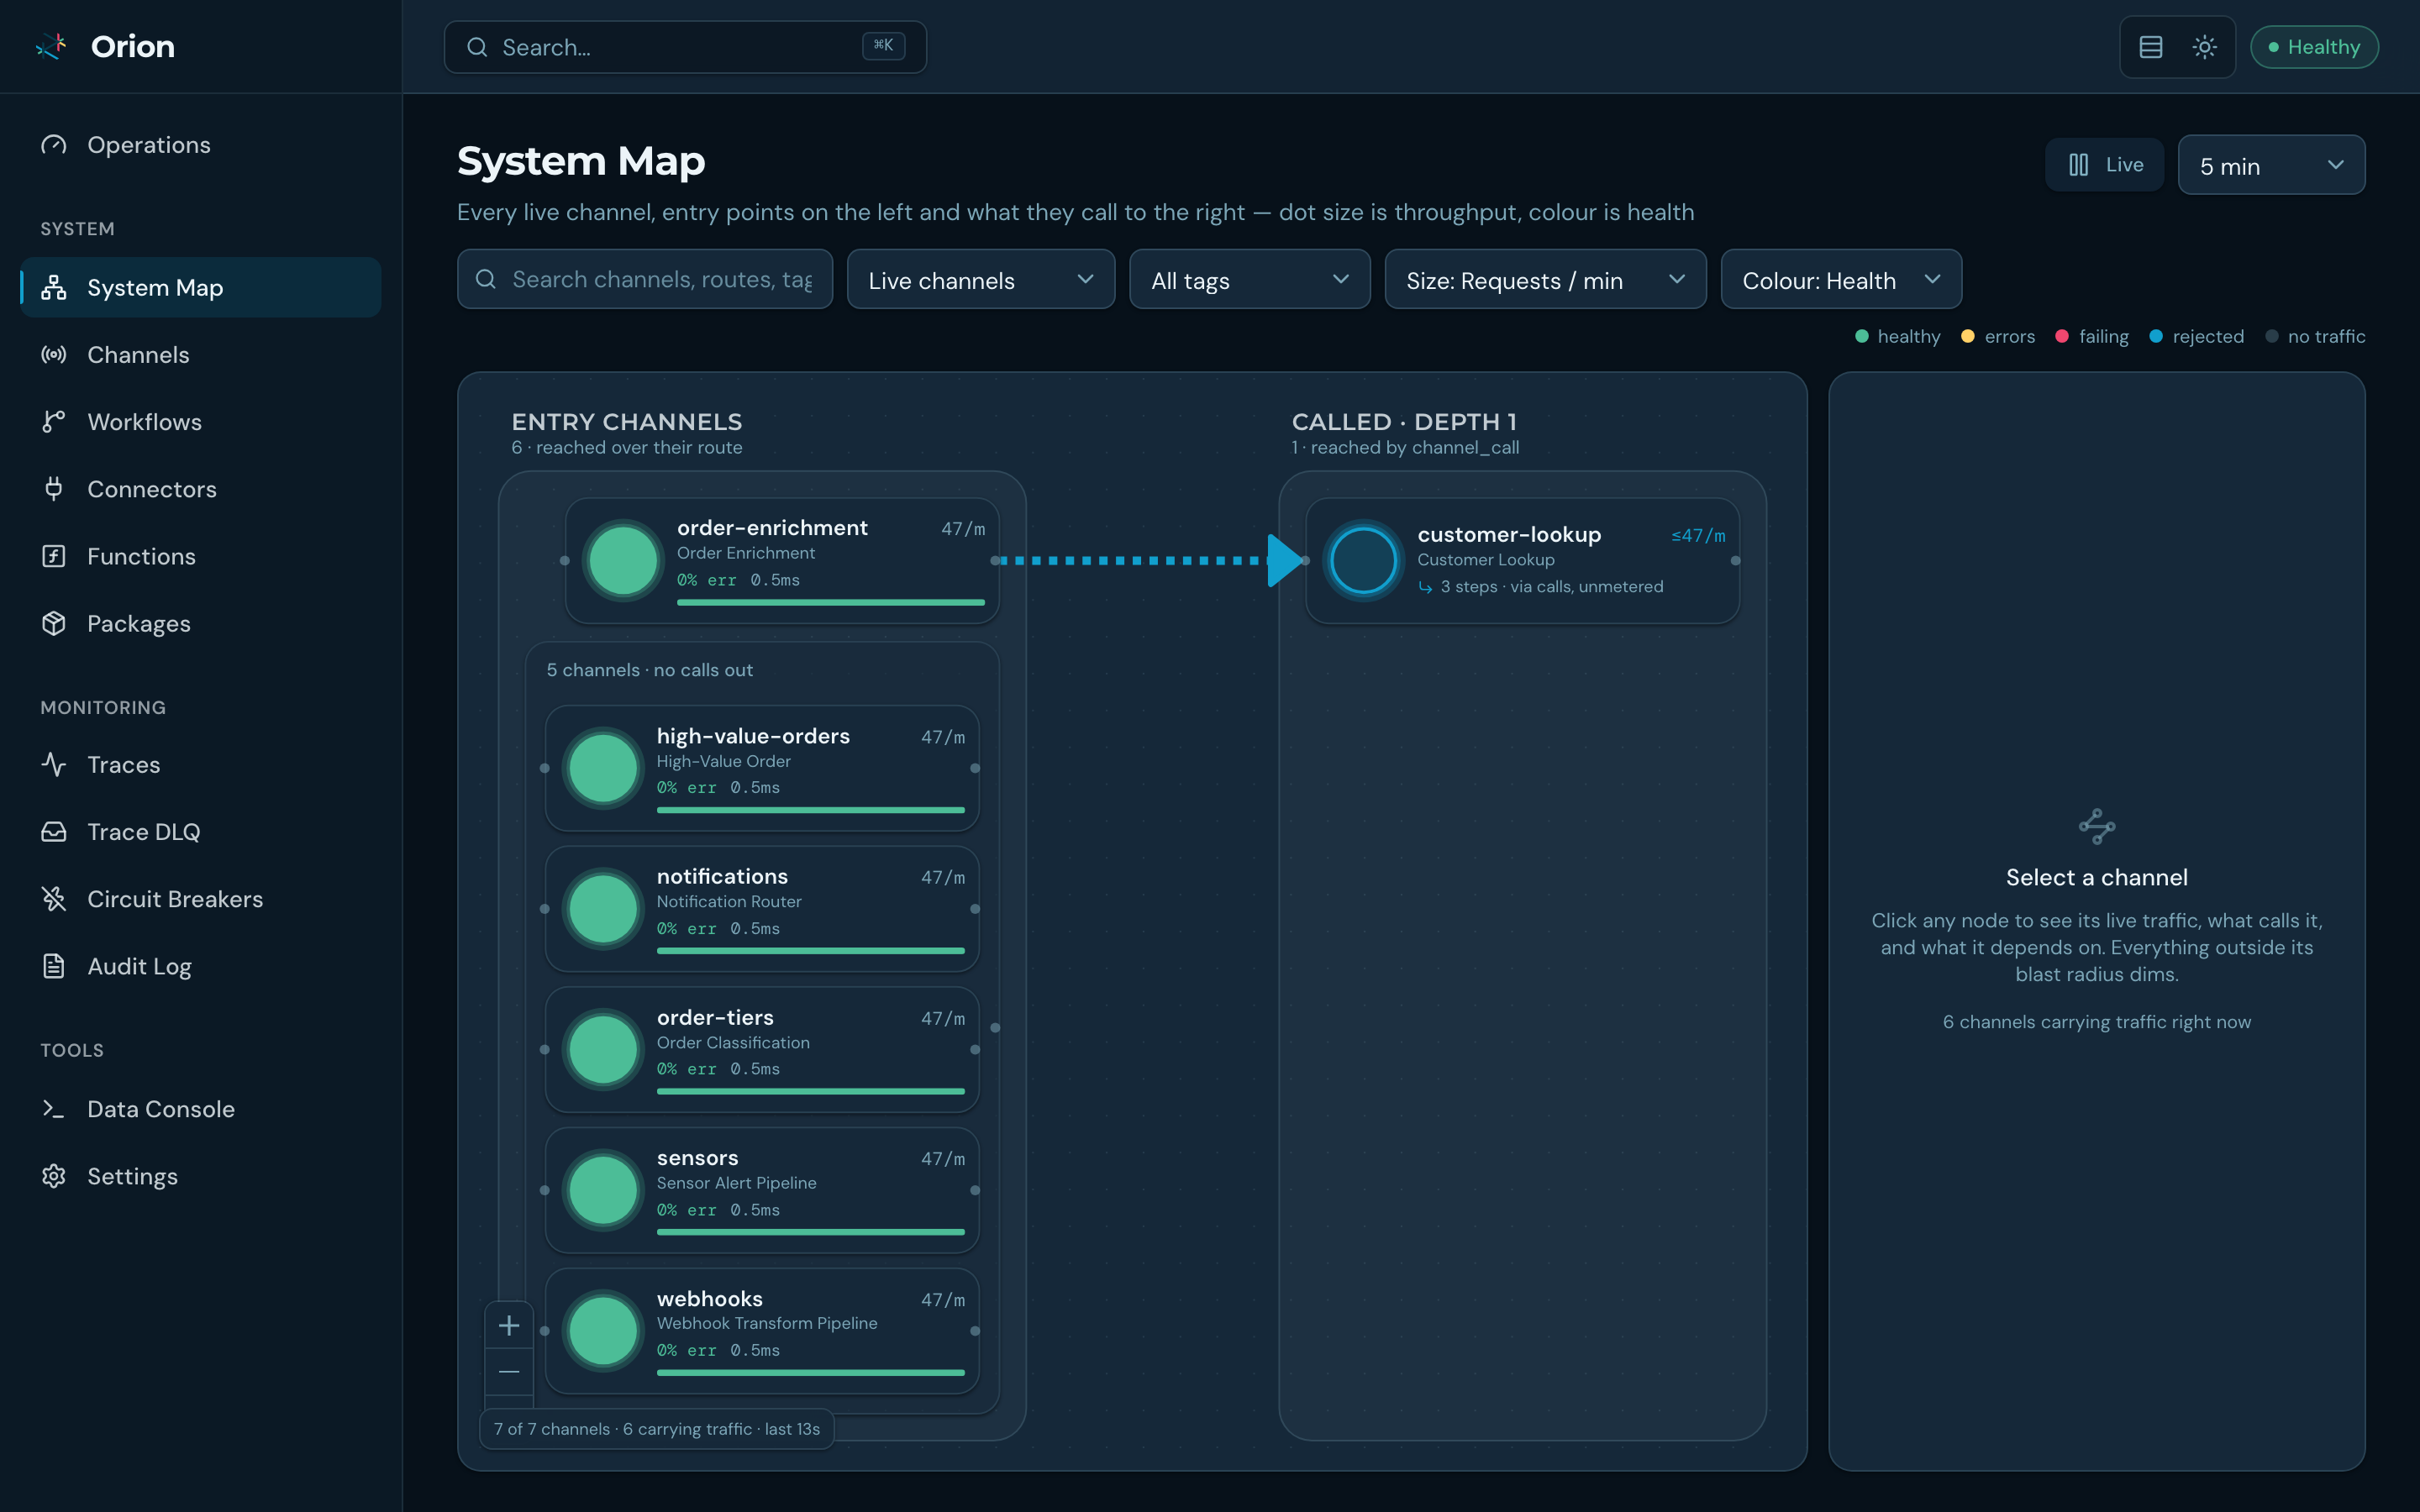Click the Healthy status badge

coord(2314,47)
